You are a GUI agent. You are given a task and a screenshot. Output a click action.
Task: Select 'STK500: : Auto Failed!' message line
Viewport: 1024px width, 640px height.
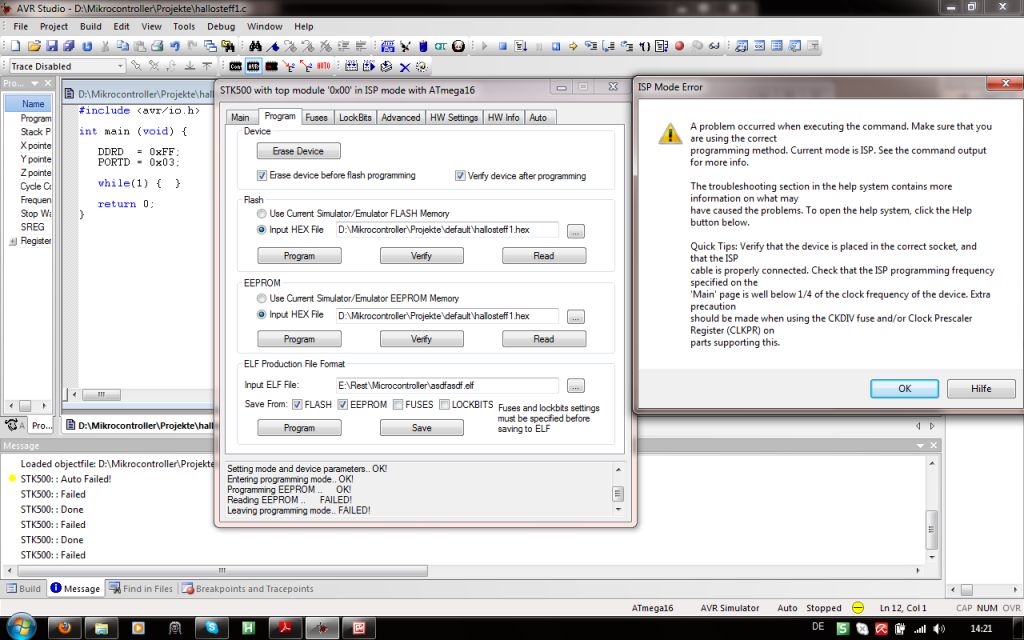tap(65, 479)
